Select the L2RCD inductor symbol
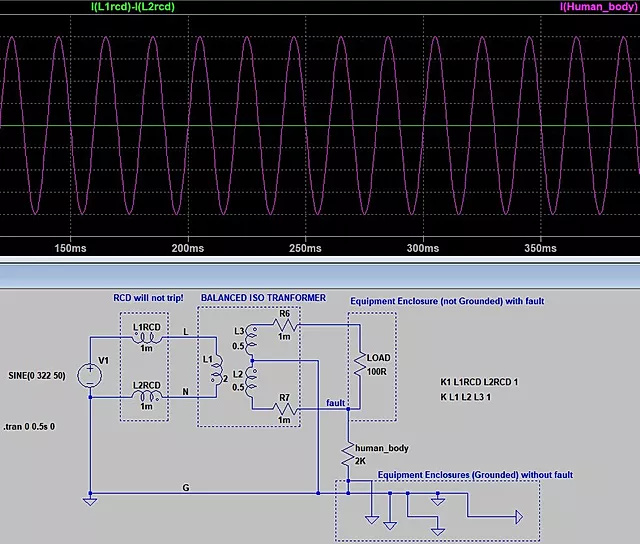This screenshot has height=544, width=640. (x=146, y=395)
